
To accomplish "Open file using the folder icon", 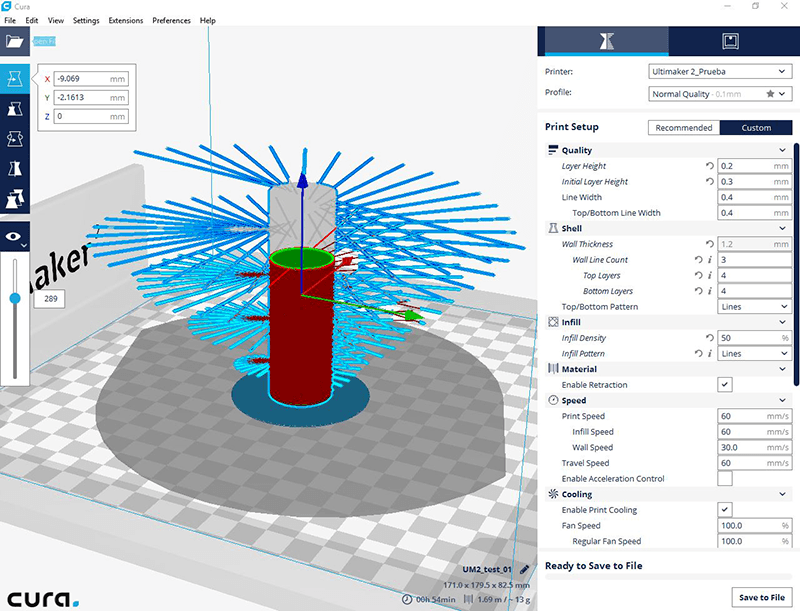I will 14,41.
